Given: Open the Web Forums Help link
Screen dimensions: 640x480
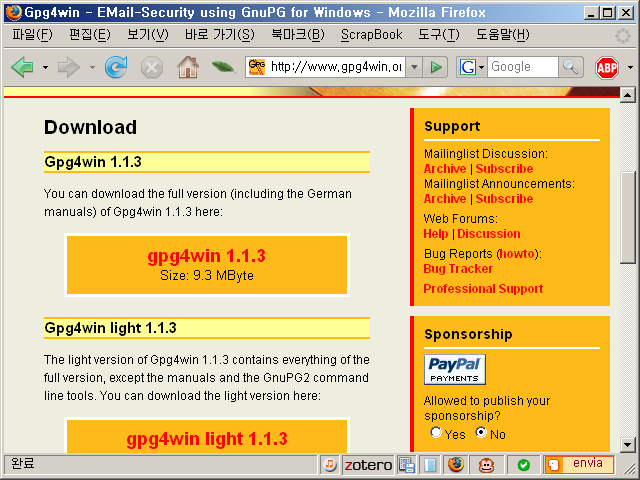Looking at the screenshot, I should [436, 234].
